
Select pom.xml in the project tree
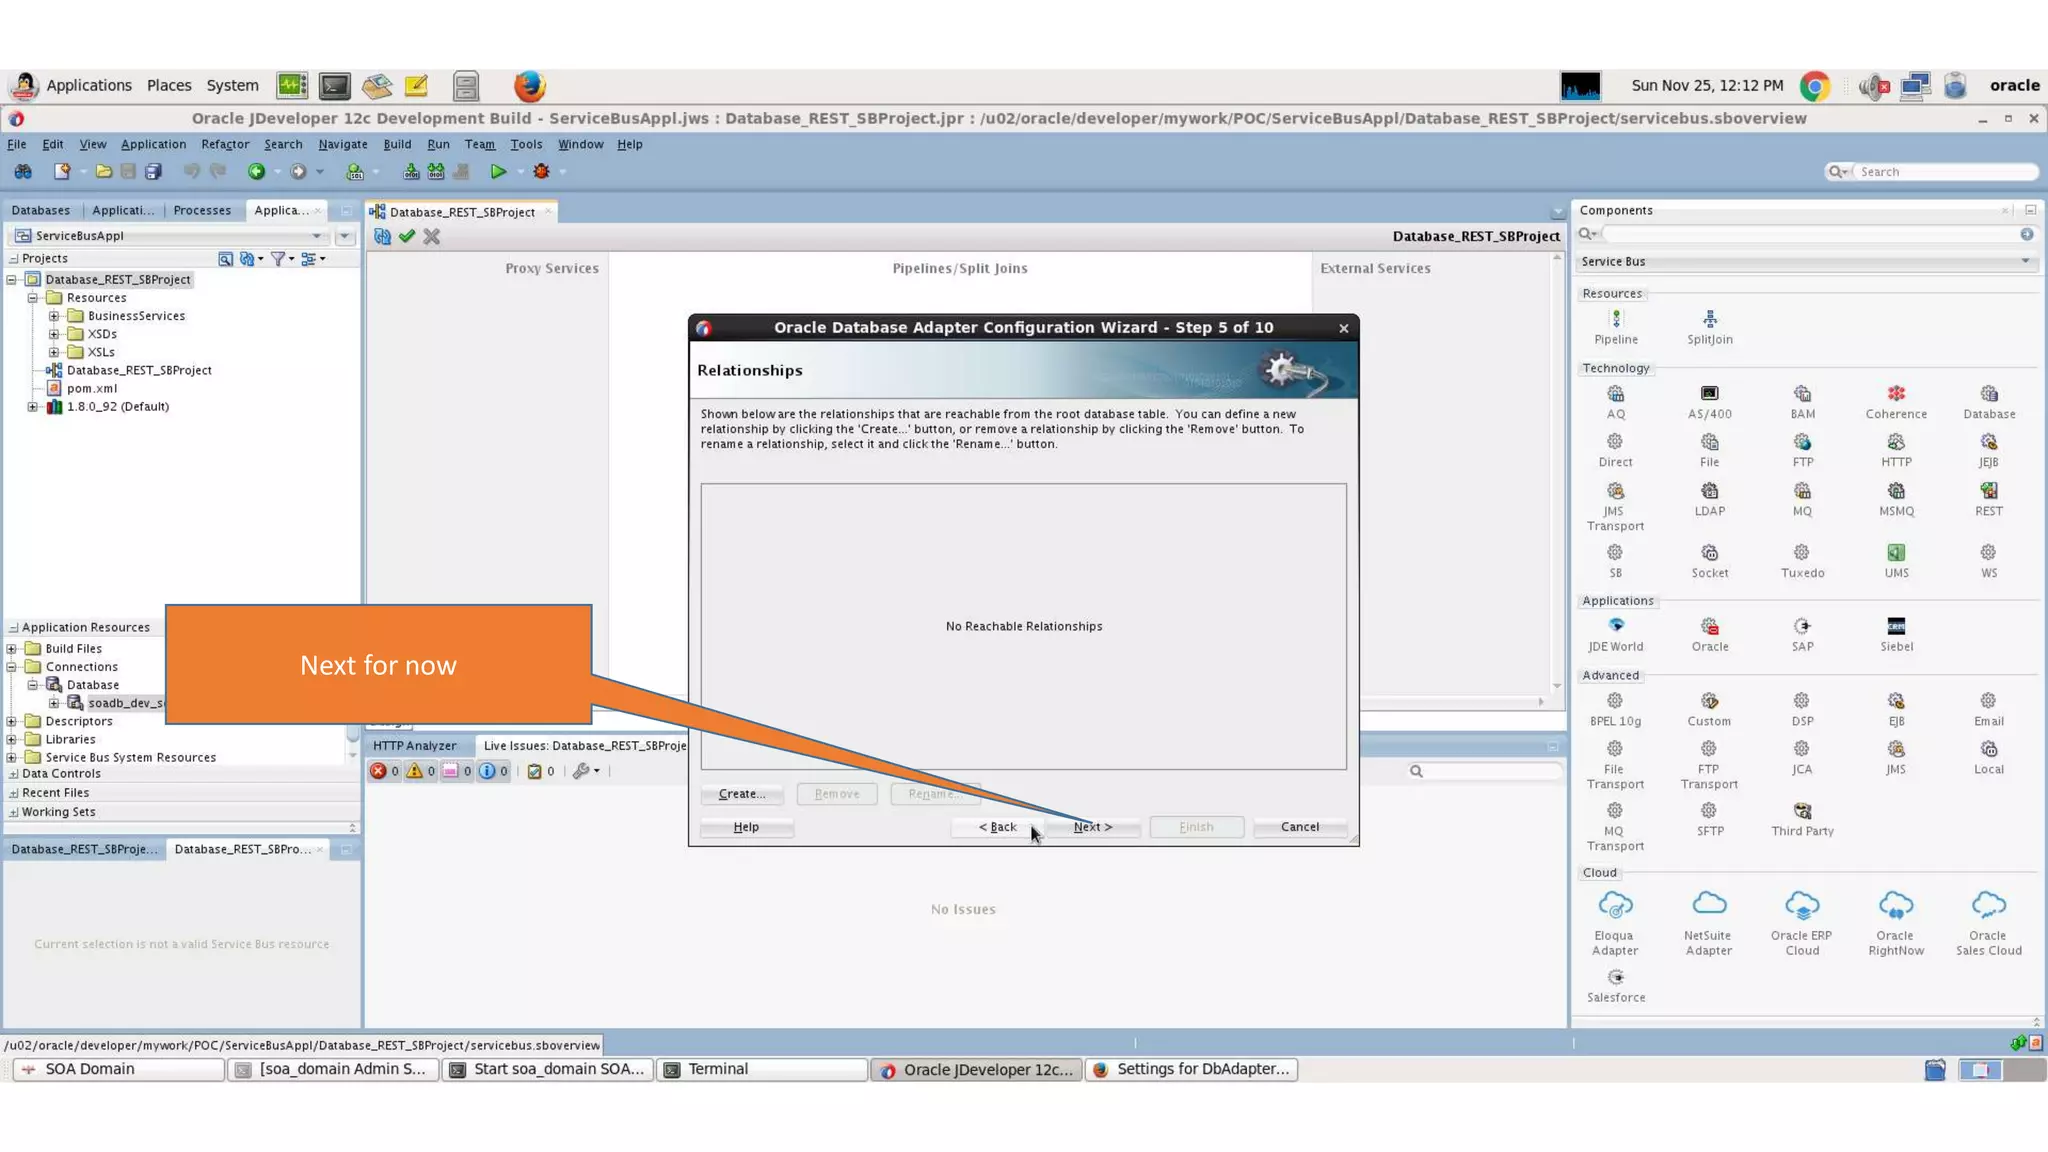[92, 389]
